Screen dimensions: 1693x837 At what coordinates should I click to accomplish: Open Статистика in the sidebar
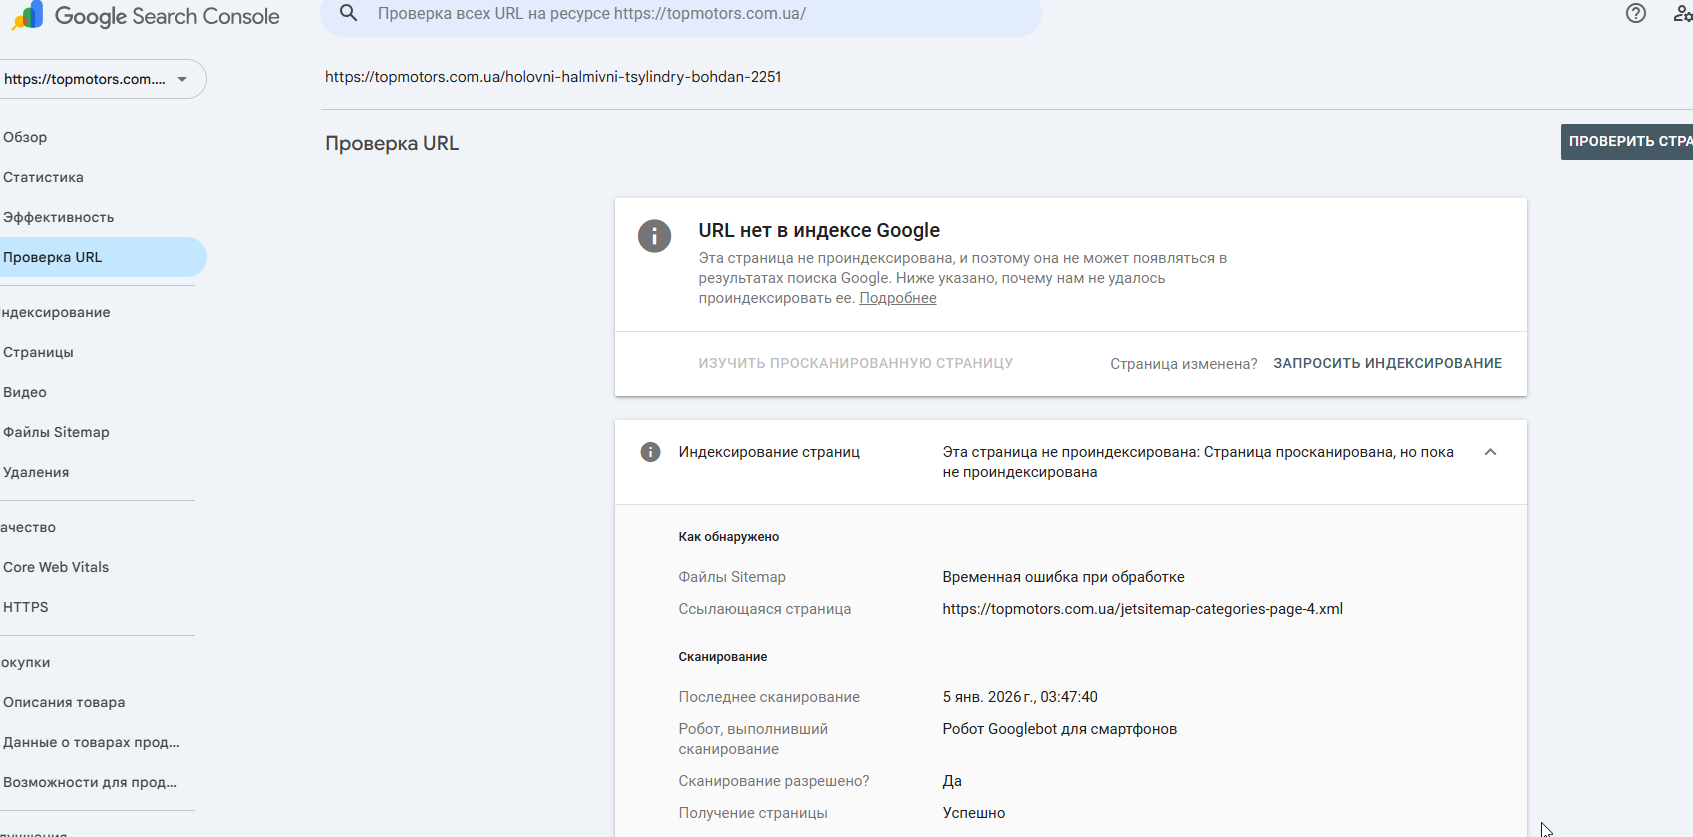click(x=43, y=177)
